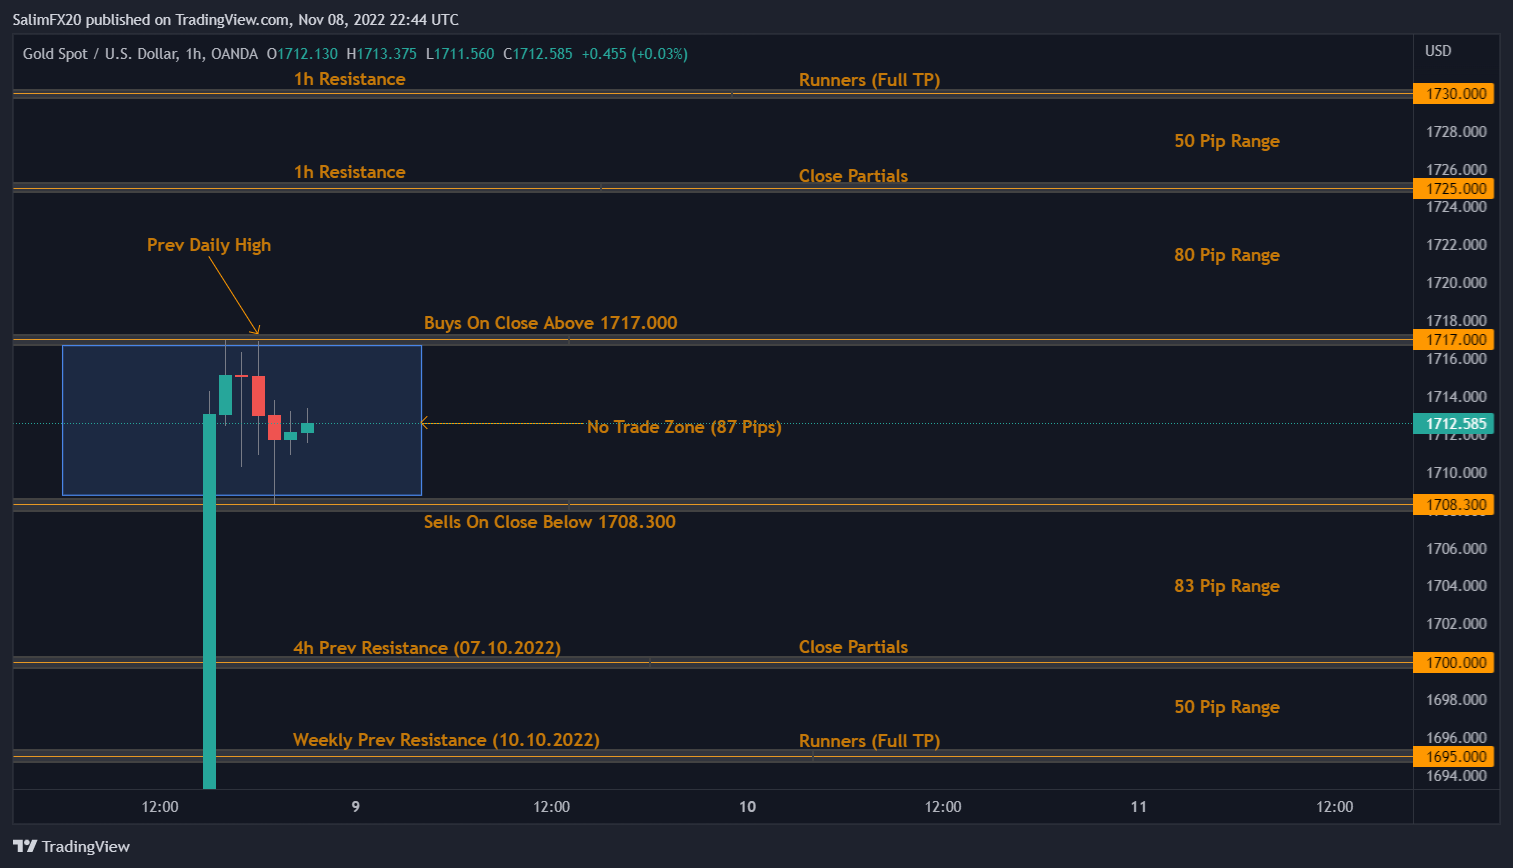Toggle visibility of the No Trade Zone rectangle

click(x=242, y=420)
